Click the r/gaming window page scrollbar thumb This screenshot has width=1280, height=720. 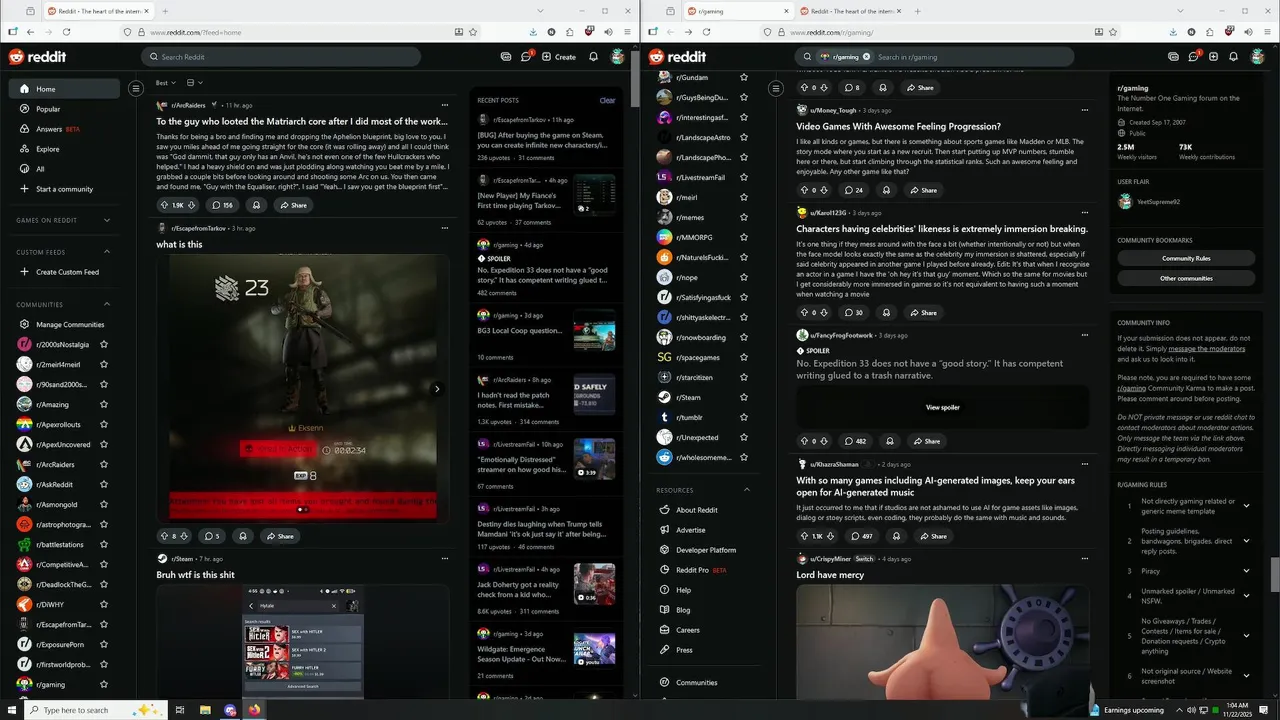[1274, 575]
